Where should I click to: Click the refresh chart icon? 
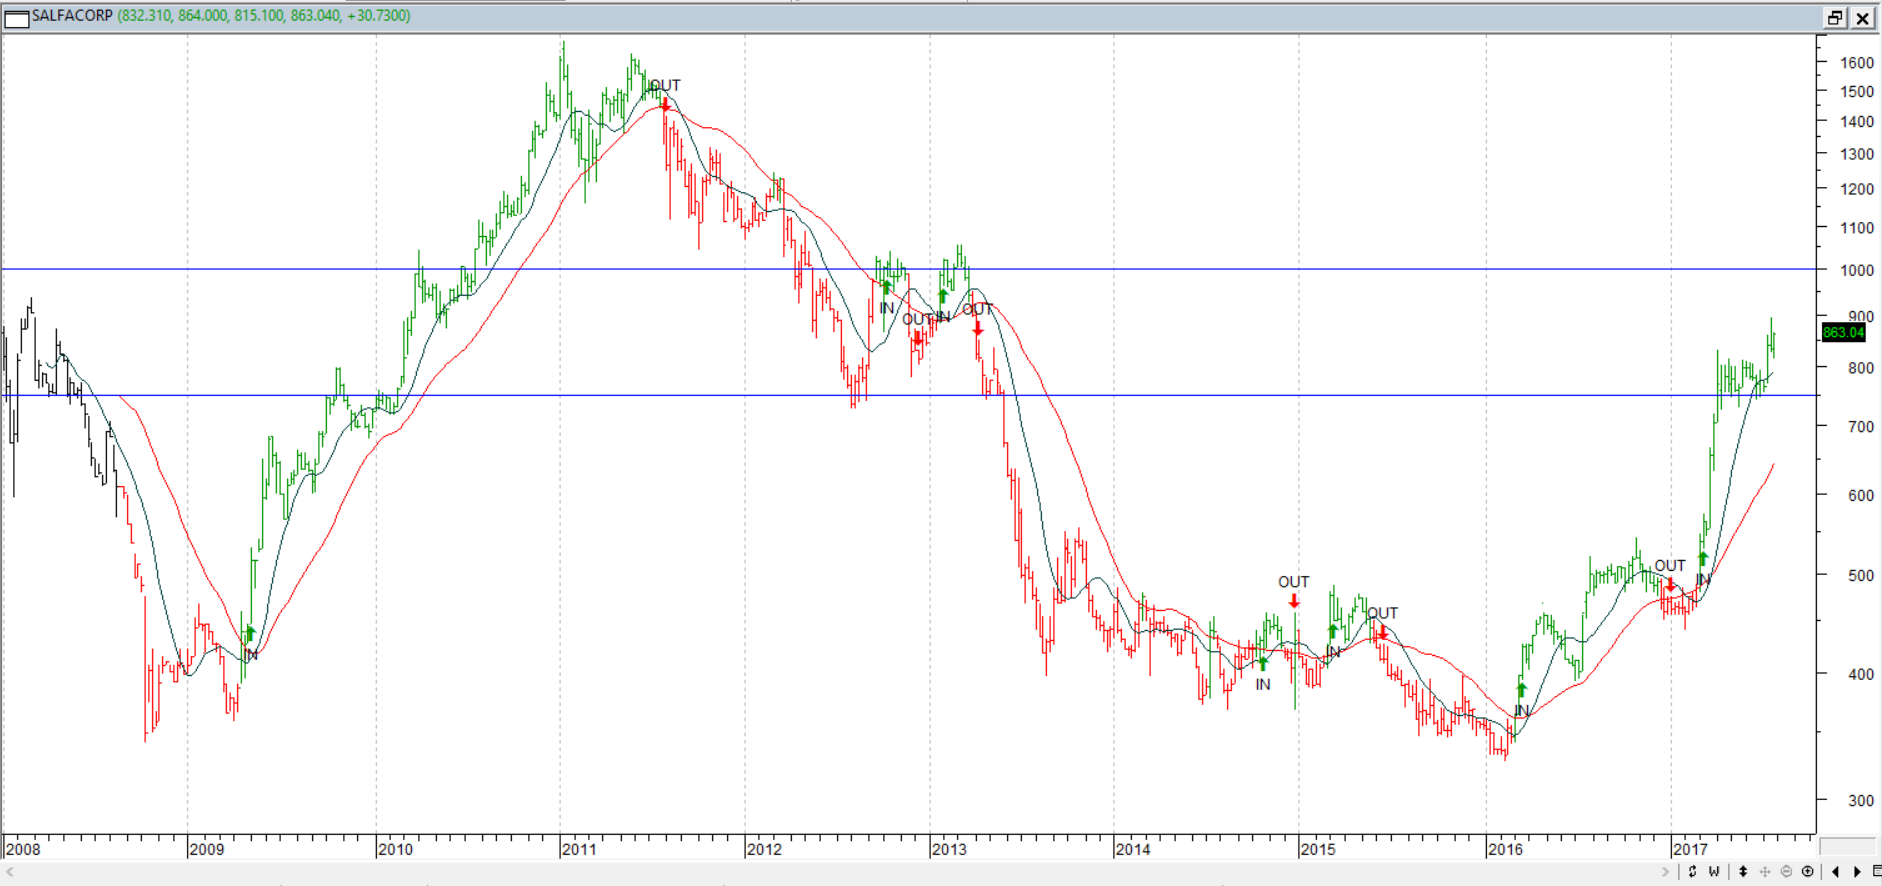click(x=1692, y=871)
